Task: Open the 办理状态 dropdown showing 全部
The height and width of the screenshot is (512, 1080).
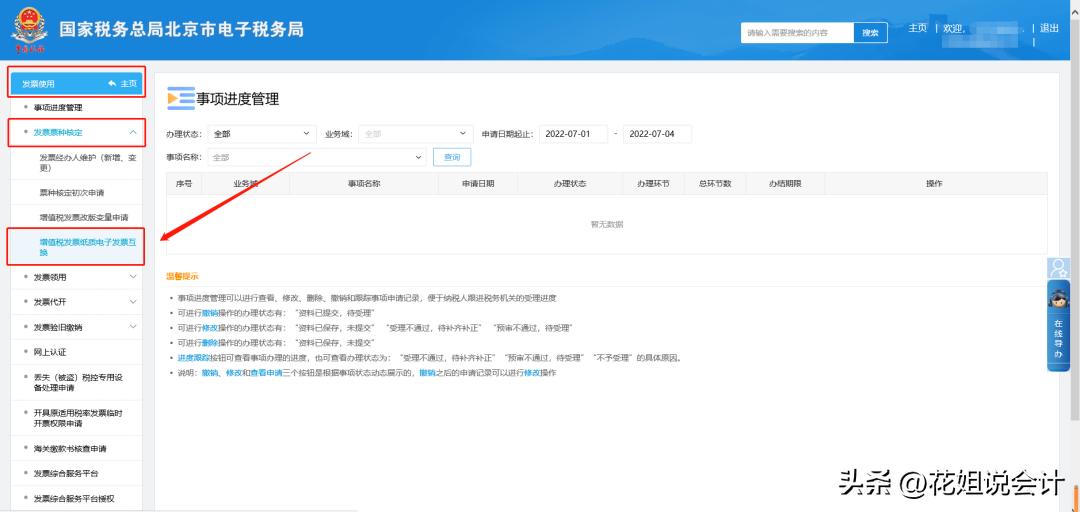Action: pos(262,134)
